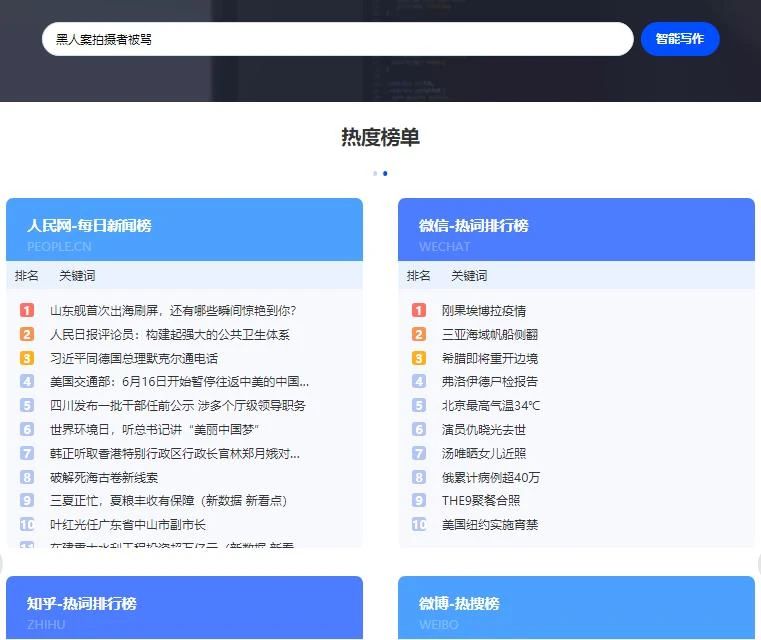The height and width of the screenshot is (640, 761).
Task: Open 习近平同德国总理默克尔通电话 item
Action: tap(134, 358)
